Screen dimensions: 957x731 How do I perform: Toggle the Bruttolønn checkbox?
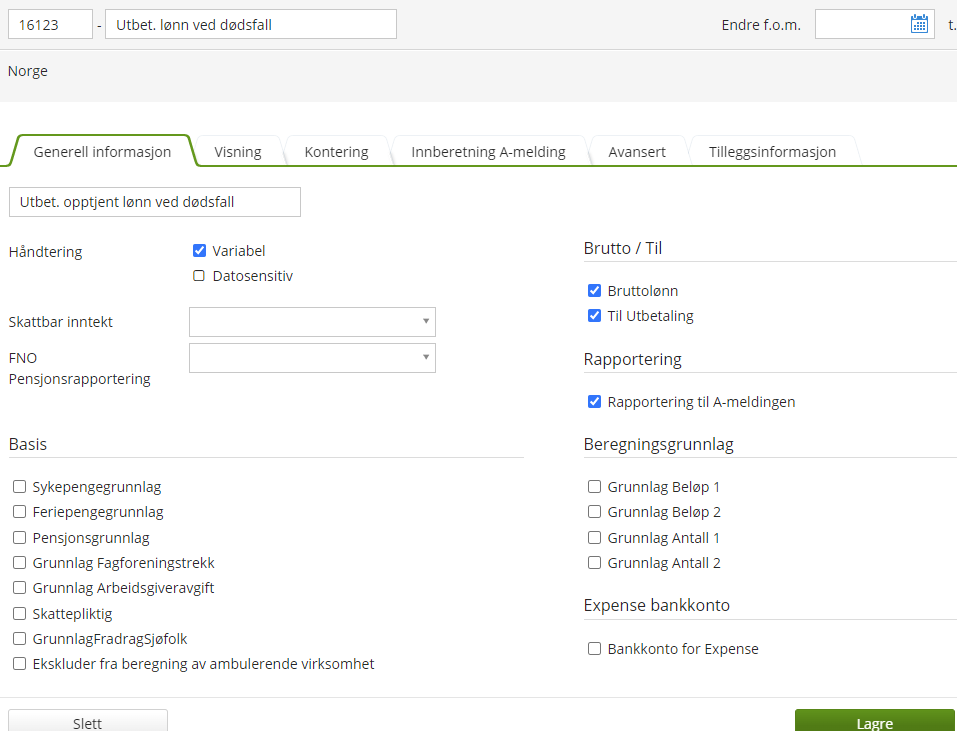pyautogui.click(x=594, y=290)
